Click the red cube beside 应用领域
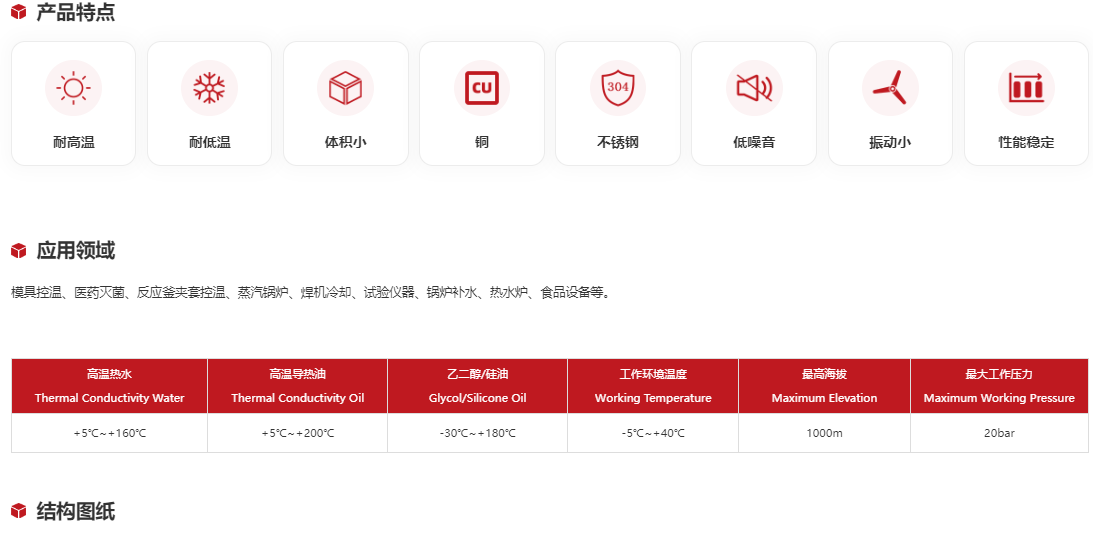This screenshot has width=1093, height=534. [18, 251]
